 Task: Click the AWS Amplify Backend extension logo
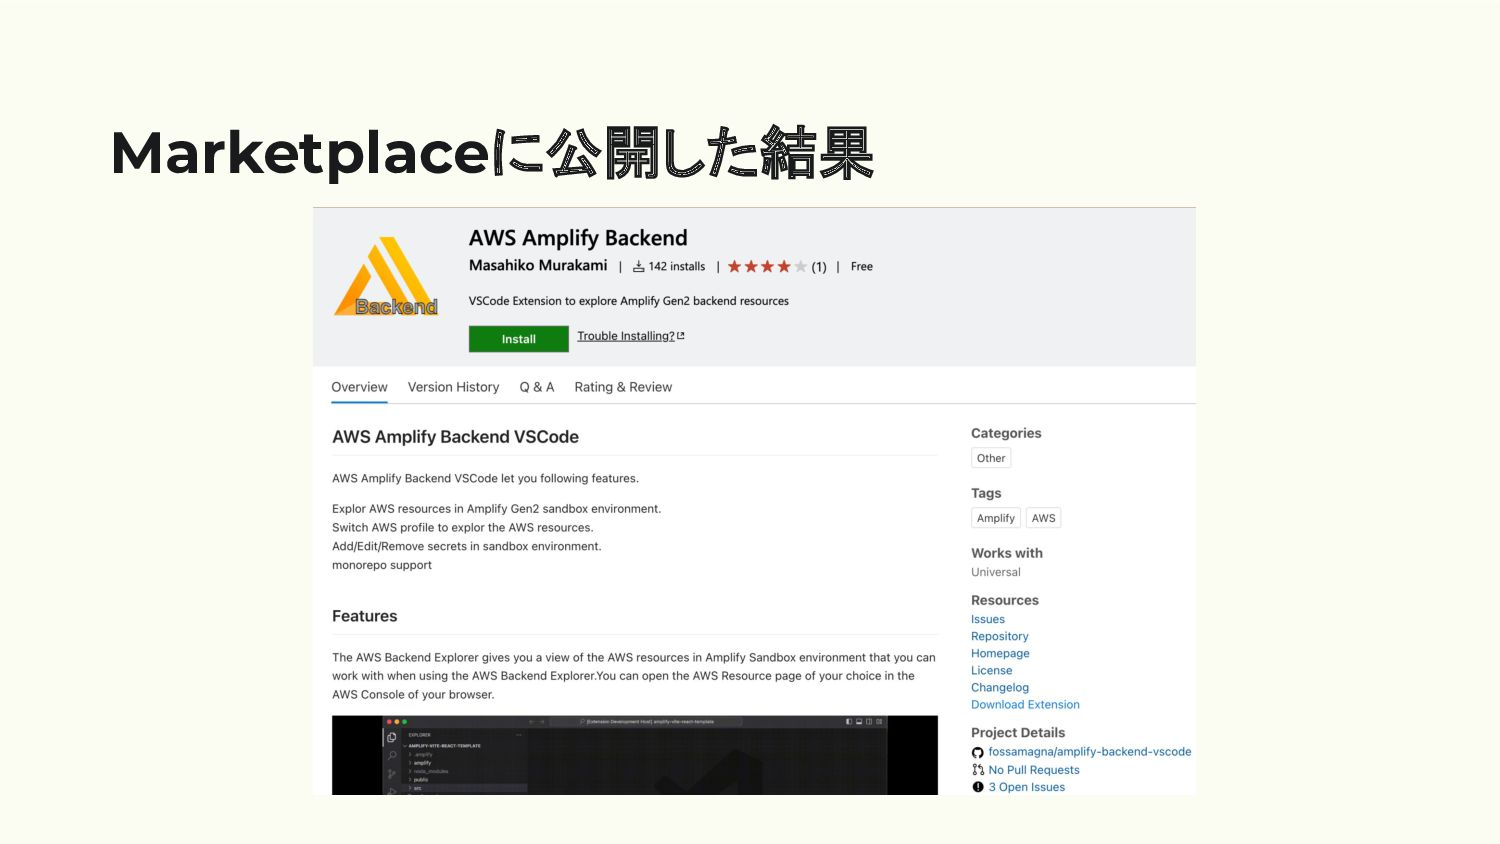click(x=386, y=277)
